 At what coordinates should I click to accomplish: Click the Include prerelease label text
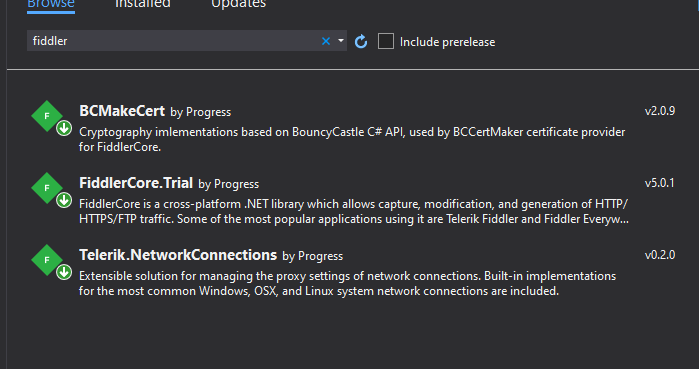[448, 42]
